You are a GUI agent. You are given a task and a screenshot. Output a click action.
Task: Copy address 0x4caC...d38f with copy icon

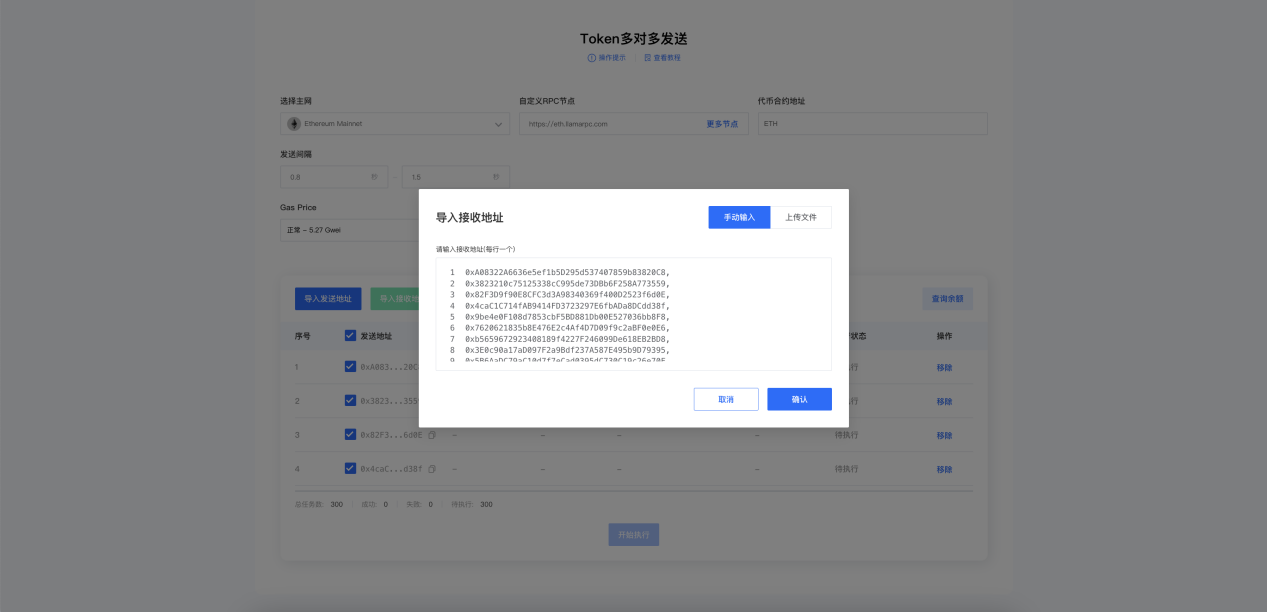432,469
